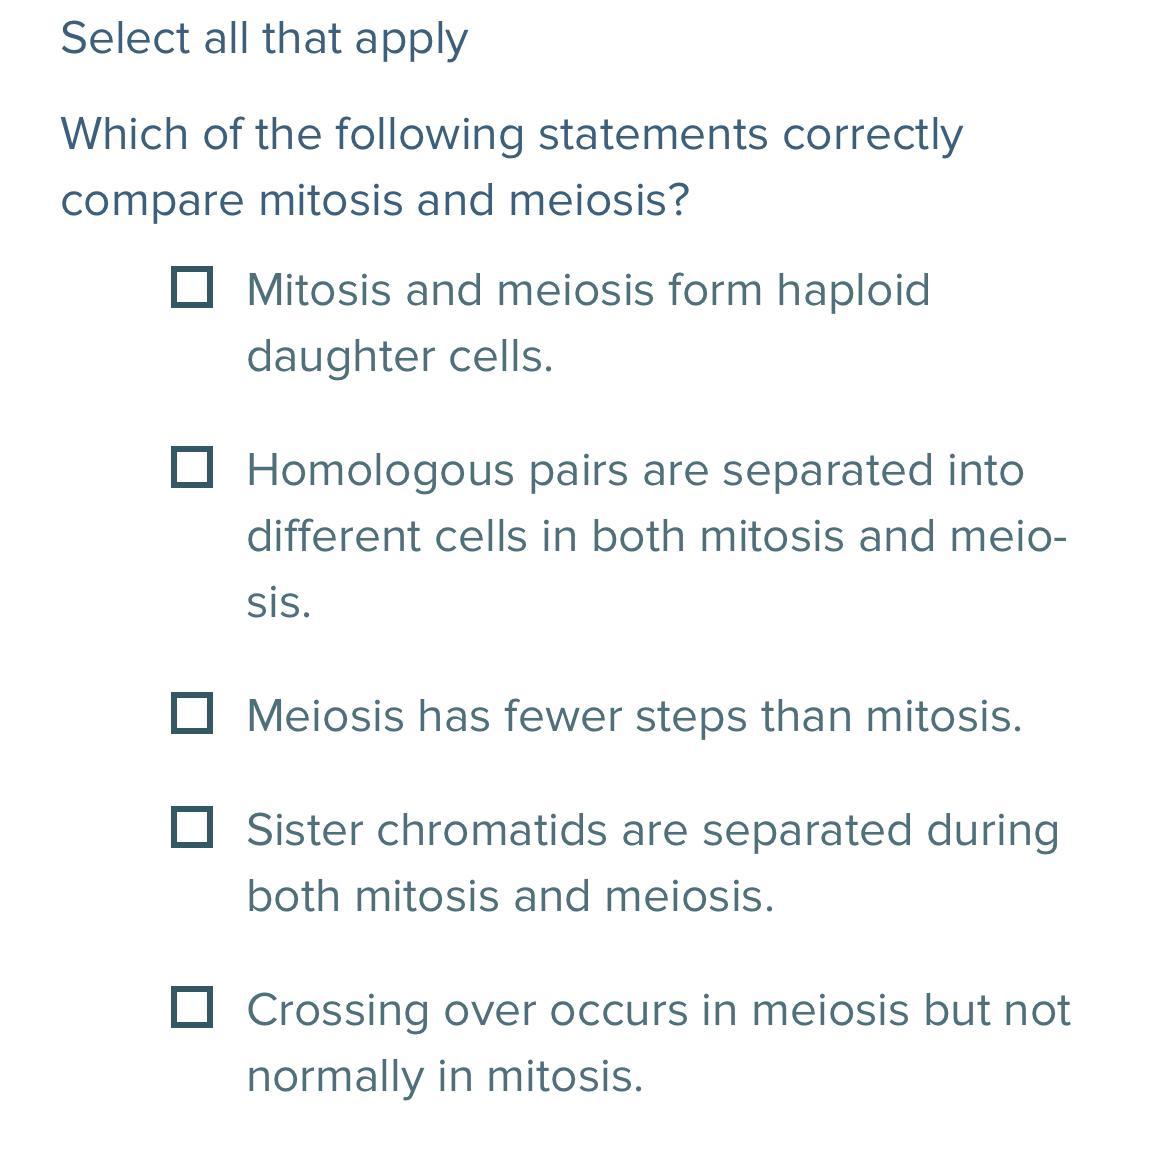Click the 'Crossing over occurs in meiosis' answer text

click(x=658, y=1010)
